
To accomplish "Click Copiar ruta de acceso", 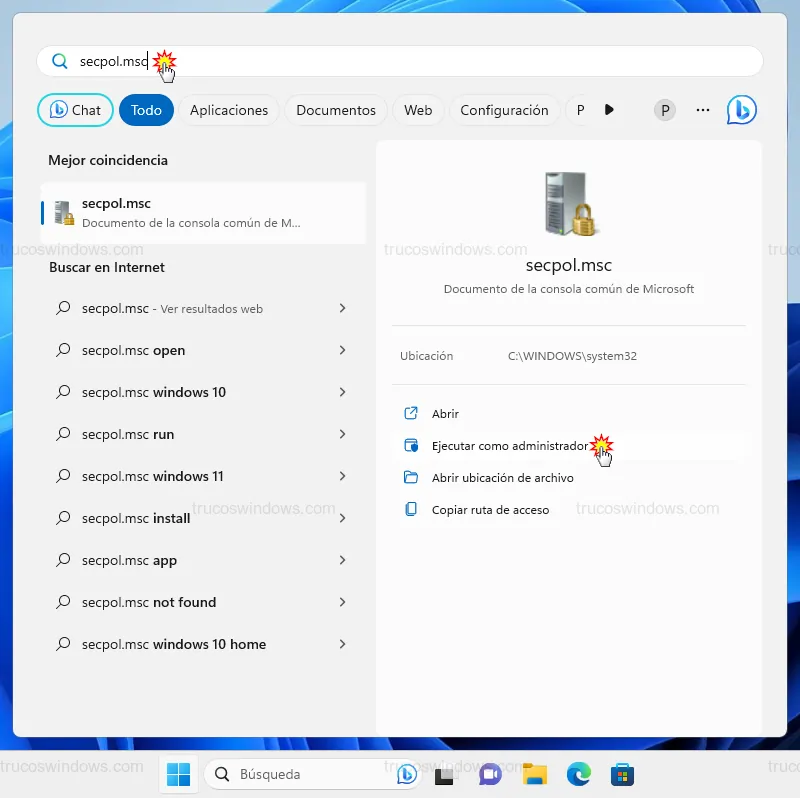I will click(490, 510).
